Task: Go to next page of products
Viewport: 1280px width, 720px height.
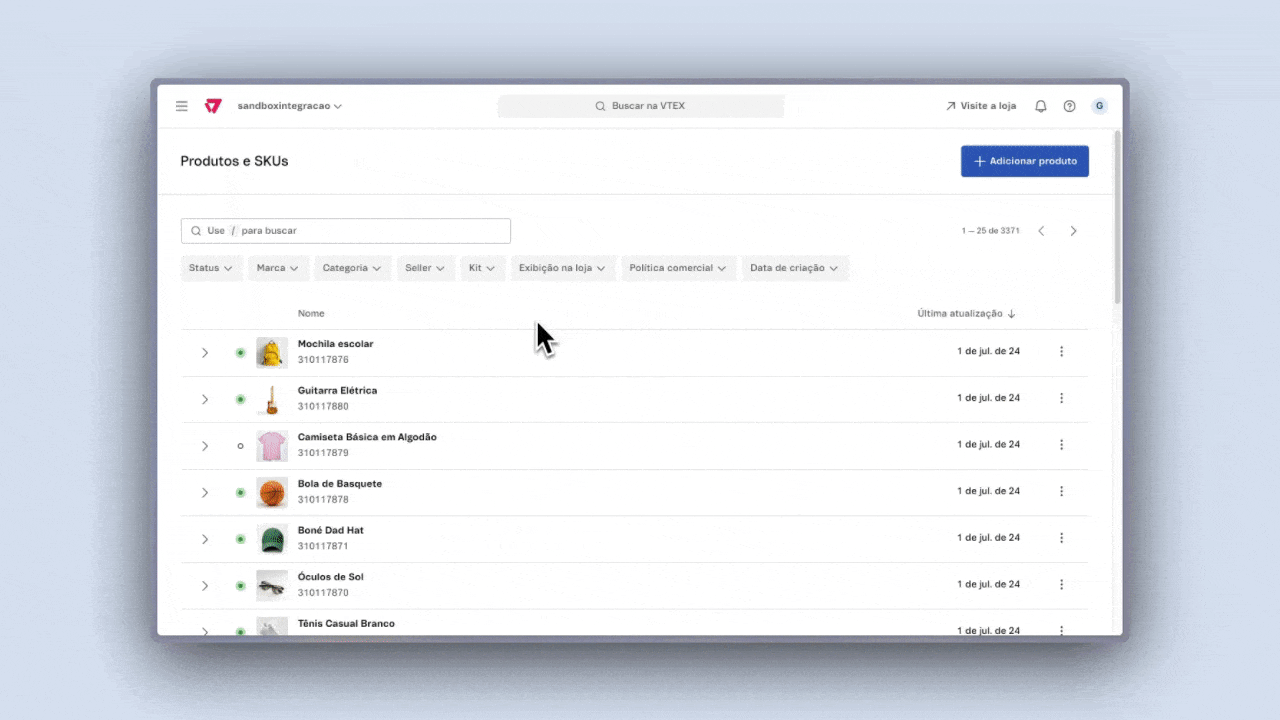Action: (1073, 231)
